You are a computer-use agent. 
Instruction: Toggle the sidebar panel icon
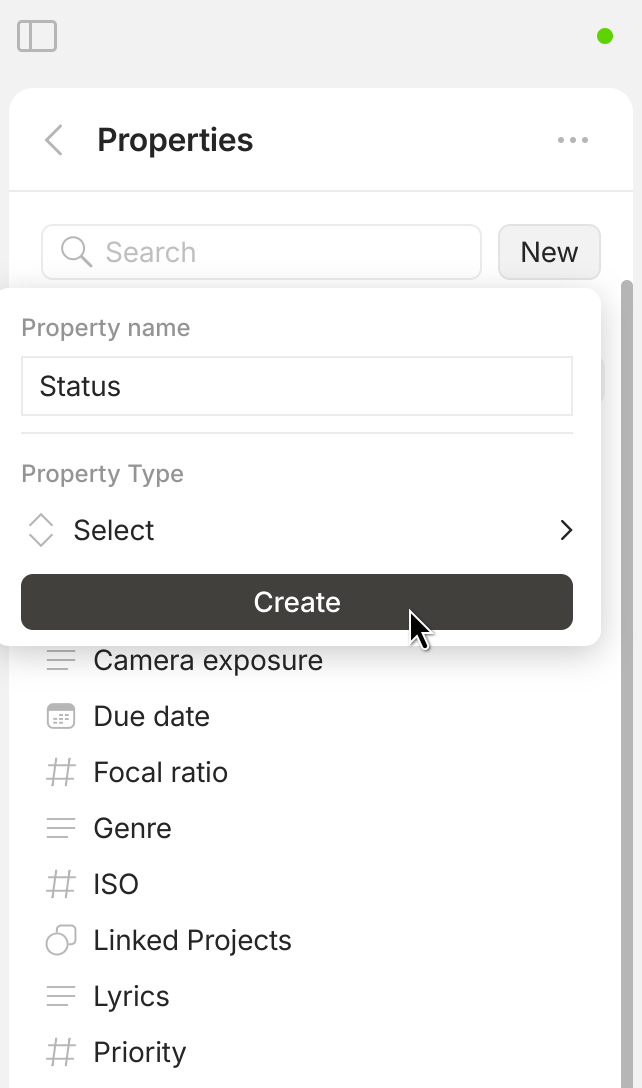coord(37,36)
